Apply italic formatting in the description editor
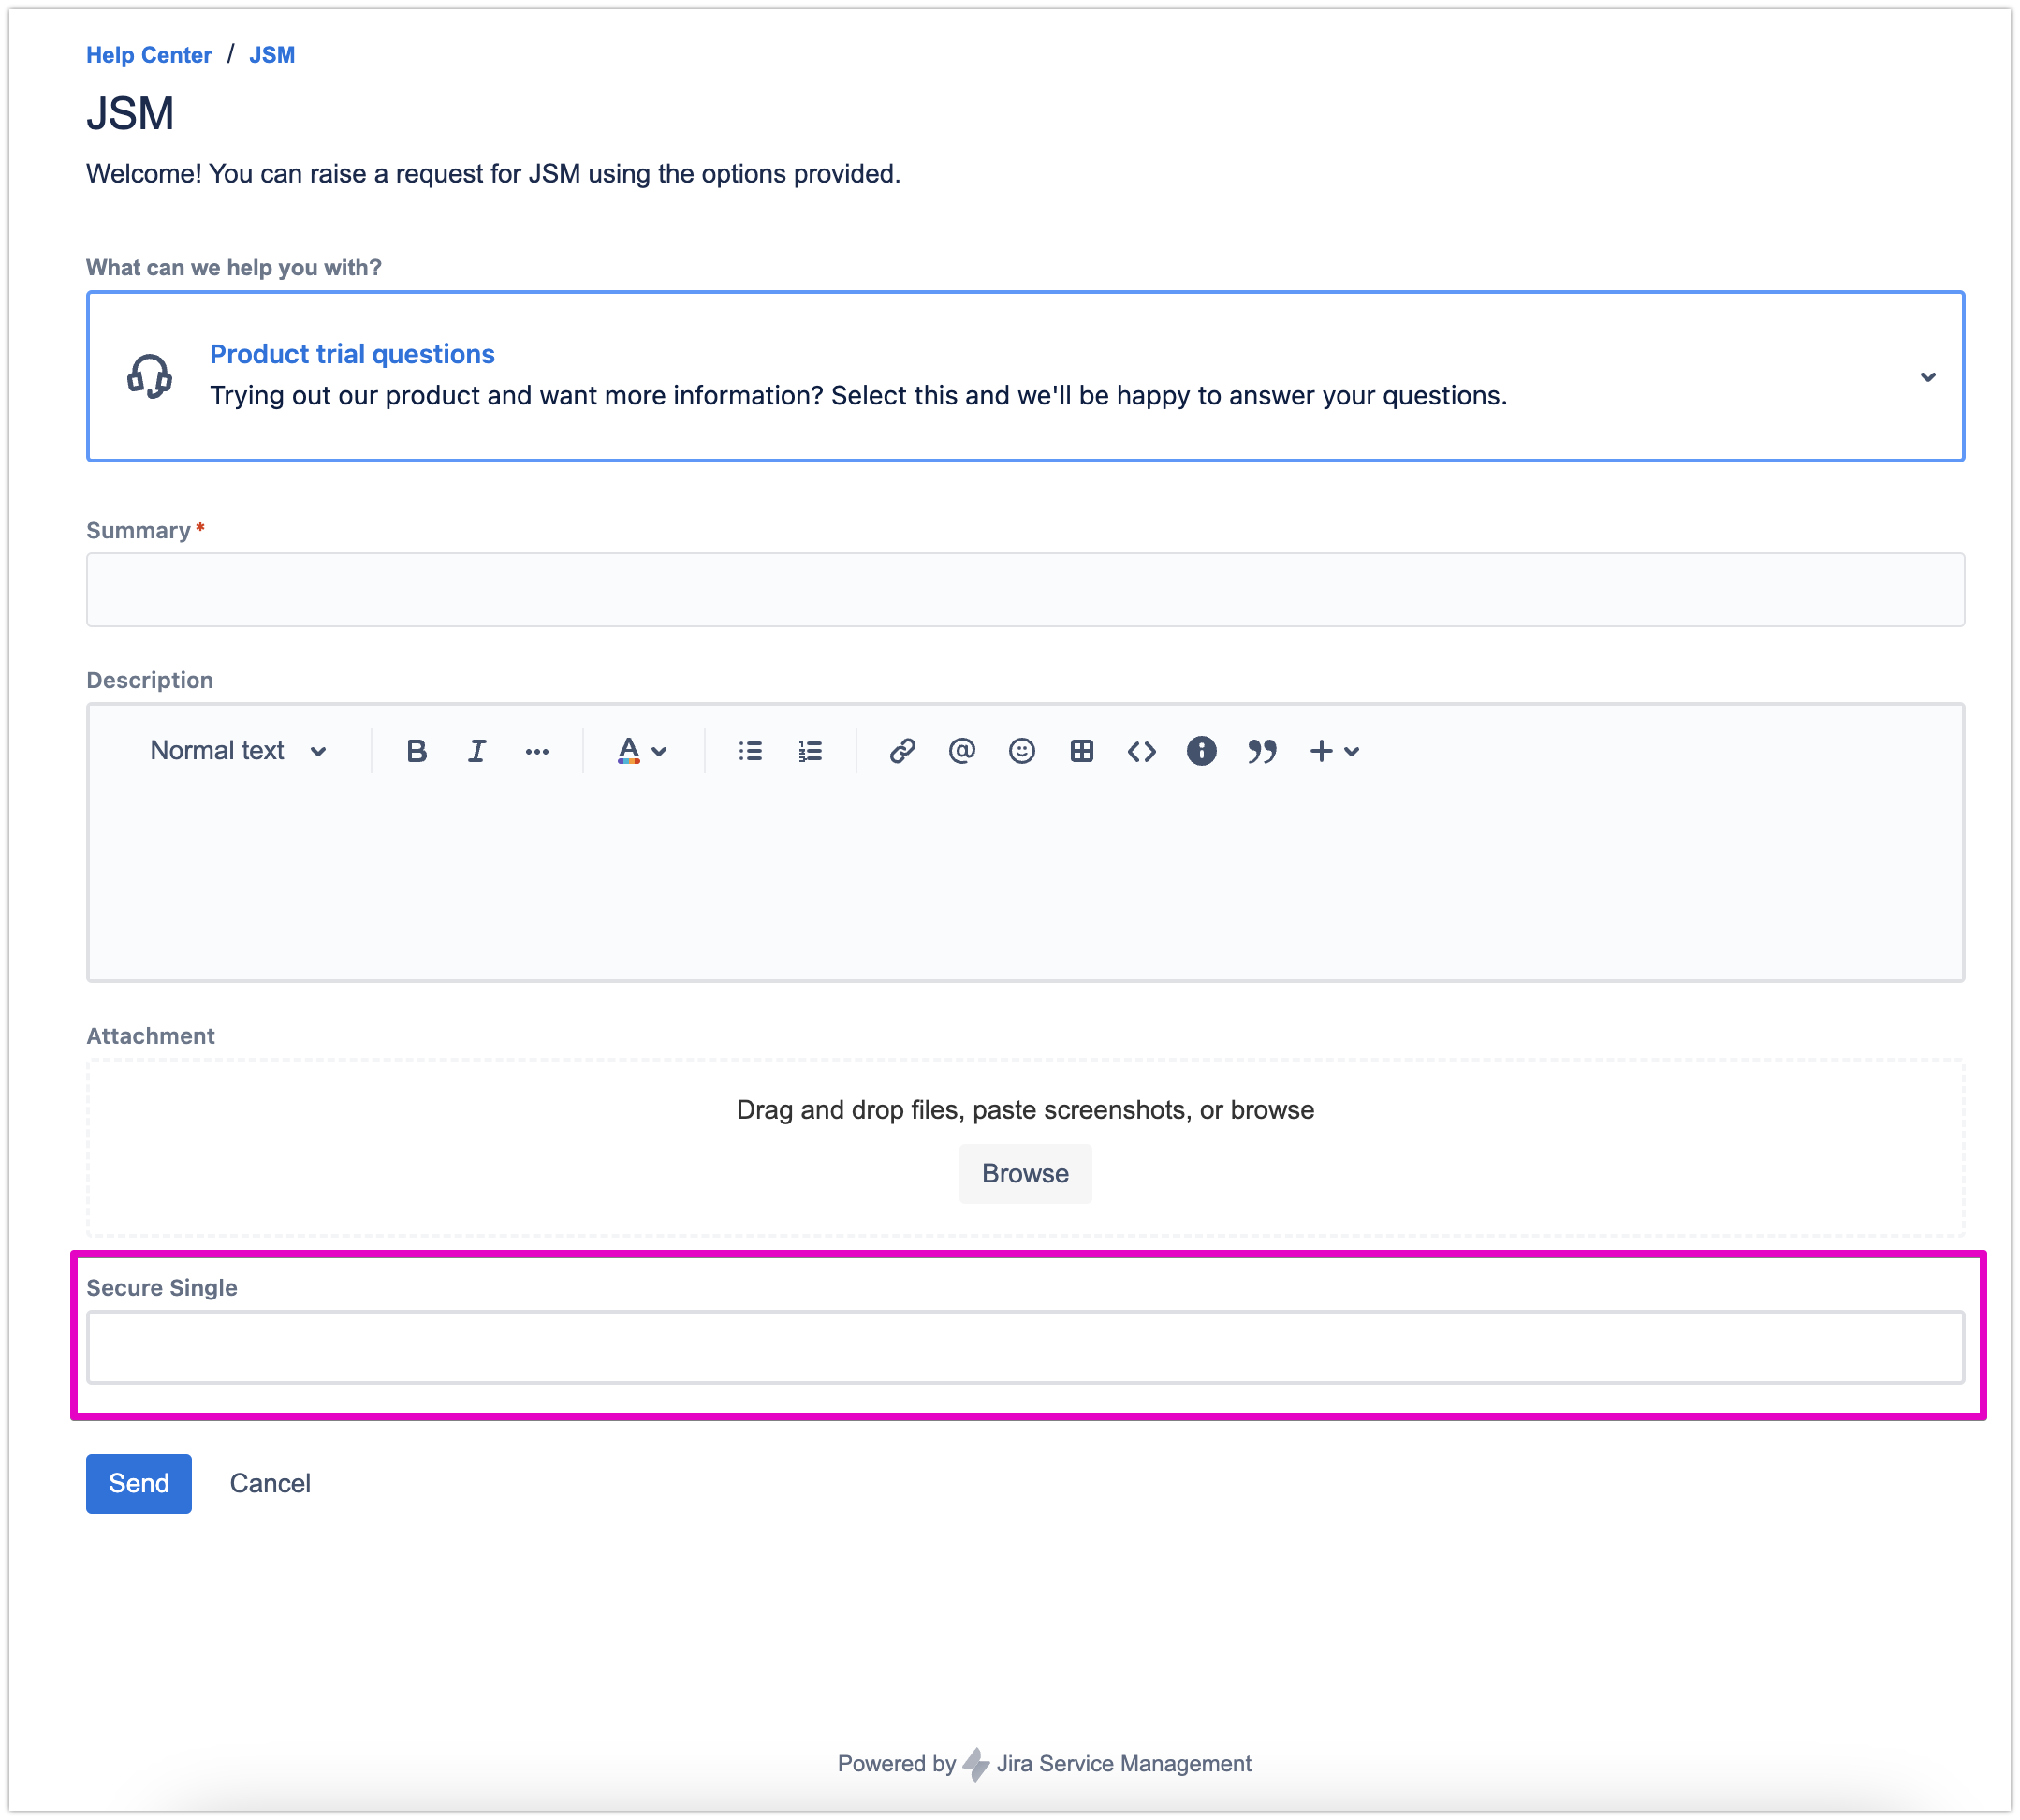 pos(477,751)
